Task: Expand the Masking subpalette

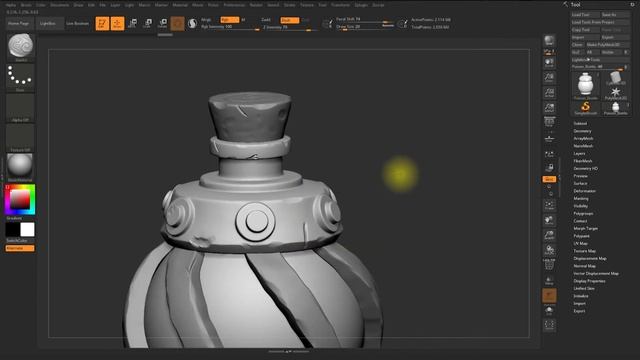Action: [x=581, y=198]
